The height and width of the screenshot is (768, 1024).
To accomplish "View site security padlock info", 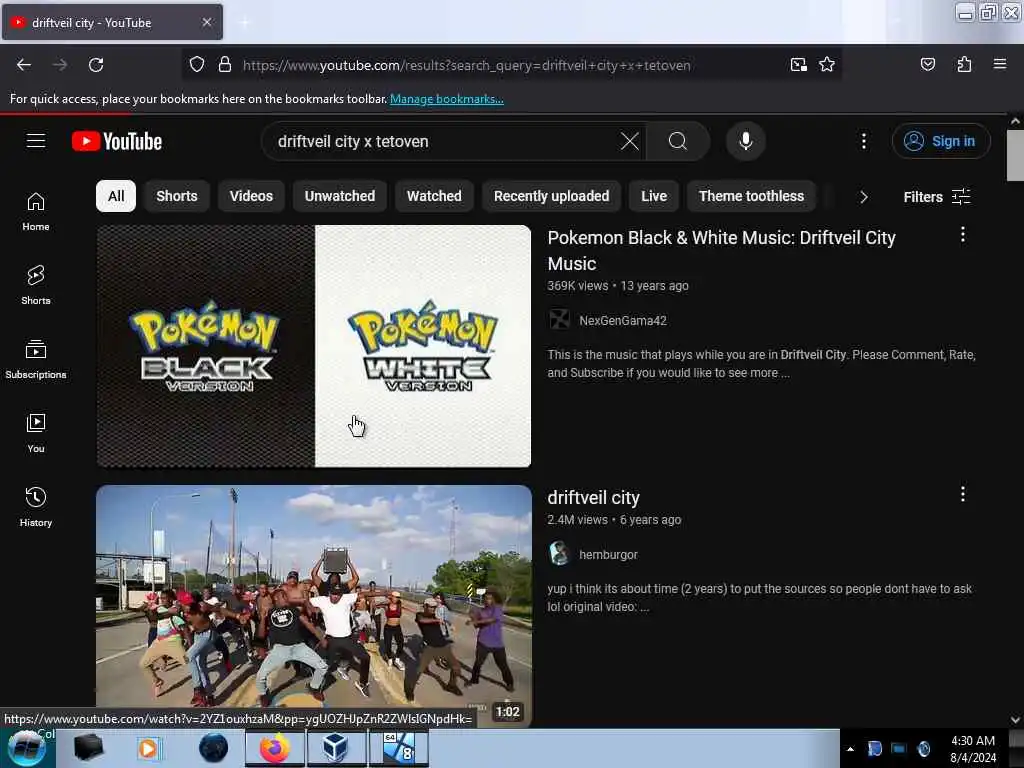I will [x=225, y=65].
